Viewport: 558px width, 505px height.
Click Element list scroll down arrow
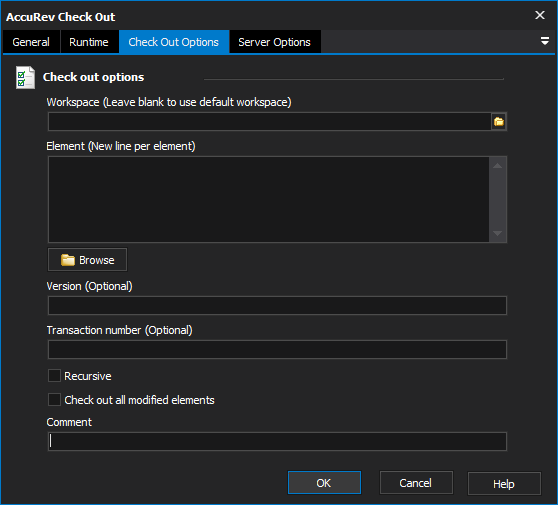498,233
